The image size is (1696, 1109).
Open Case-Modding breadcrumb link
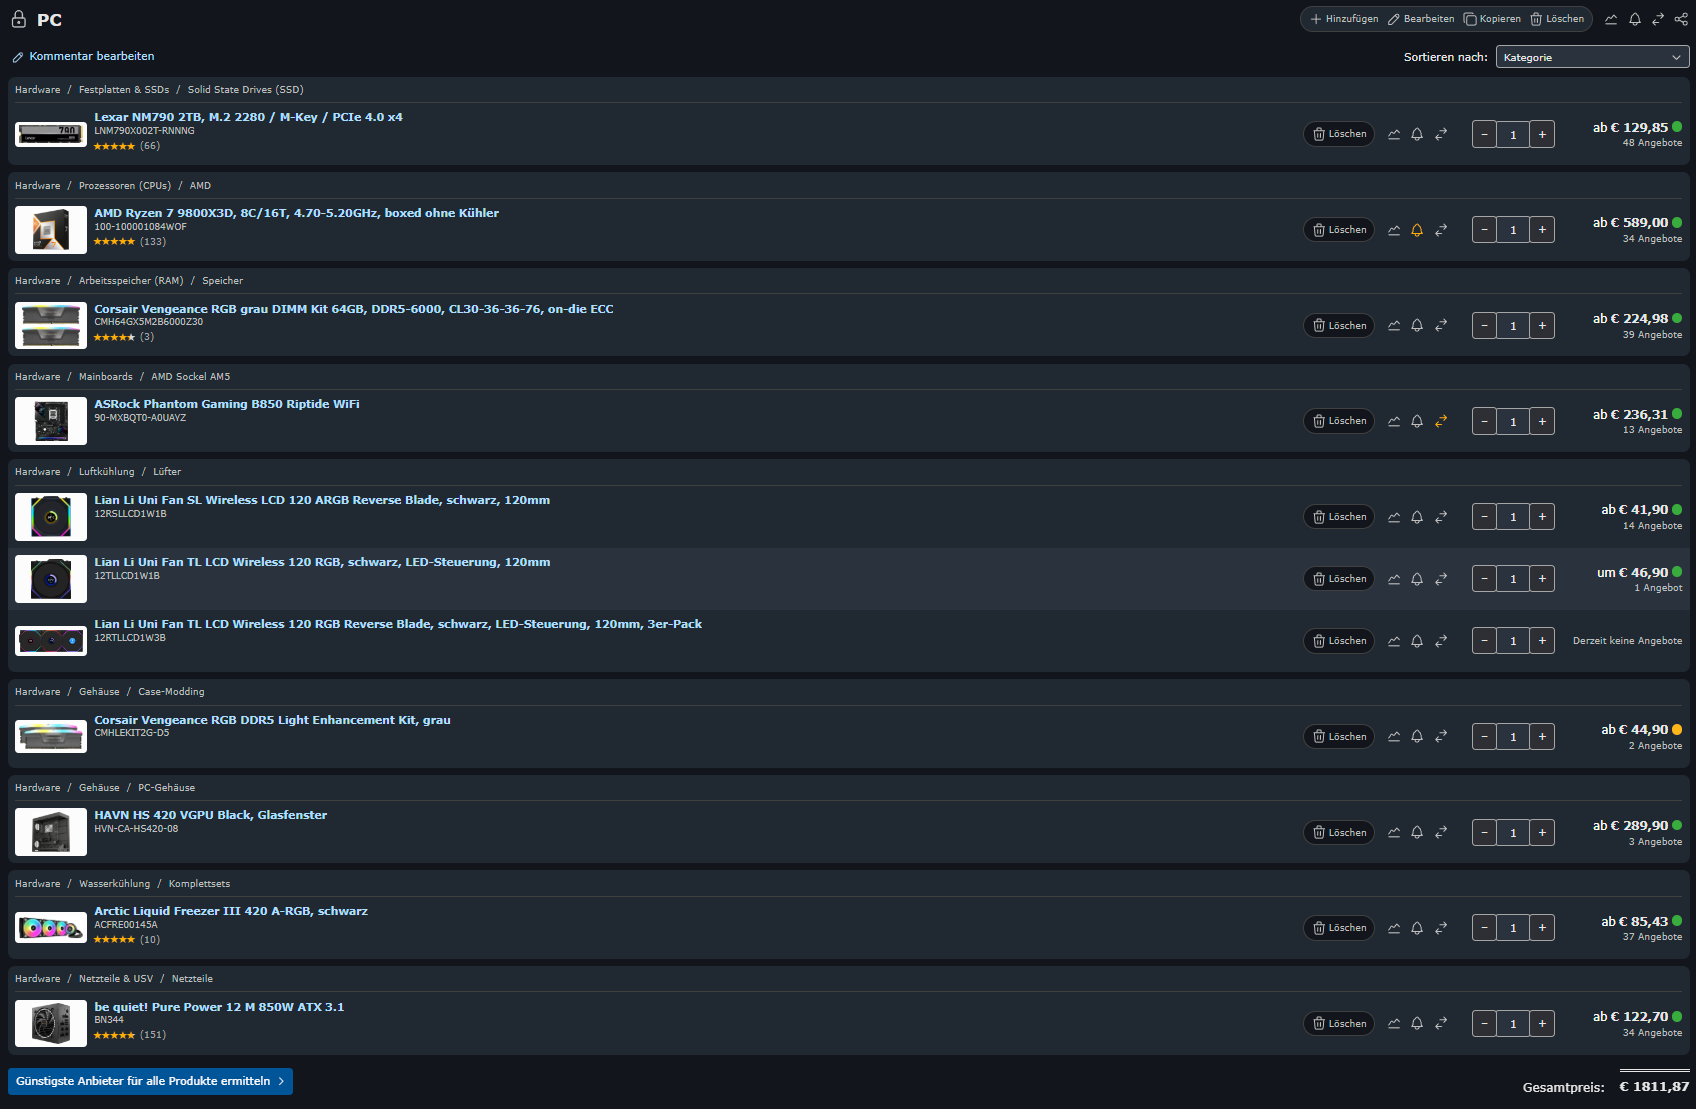coord(171,692)
